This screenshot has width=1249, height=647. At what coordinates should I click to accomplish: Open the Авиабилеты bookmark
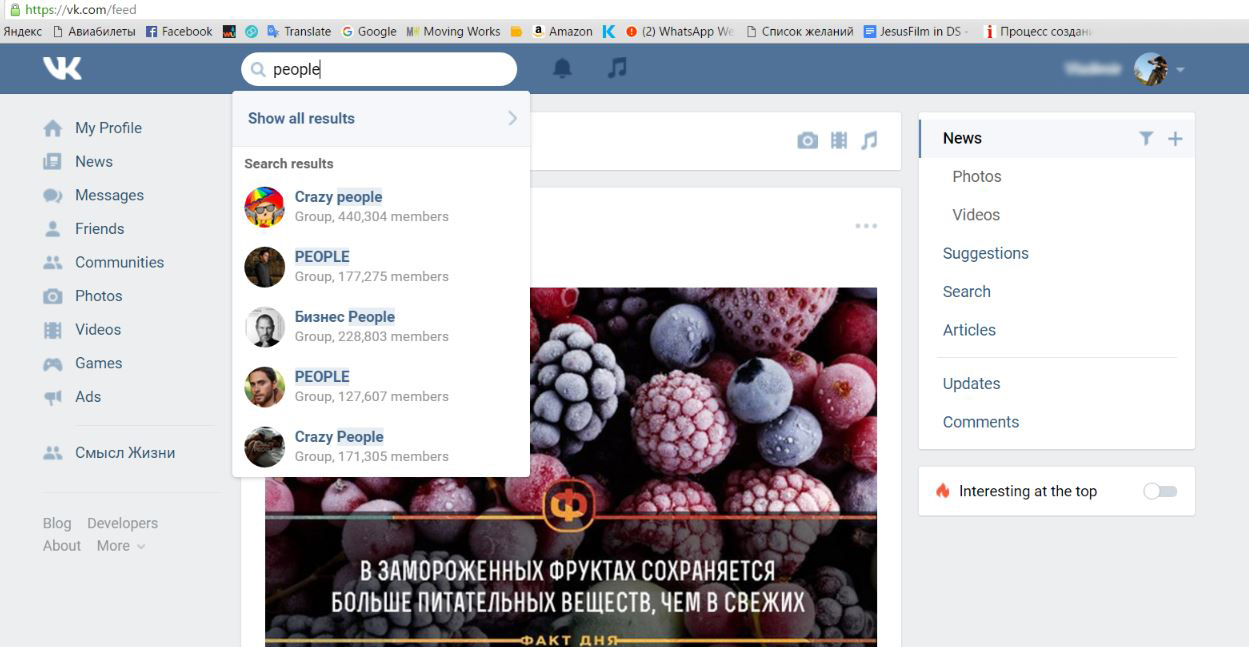pos(94,31)
